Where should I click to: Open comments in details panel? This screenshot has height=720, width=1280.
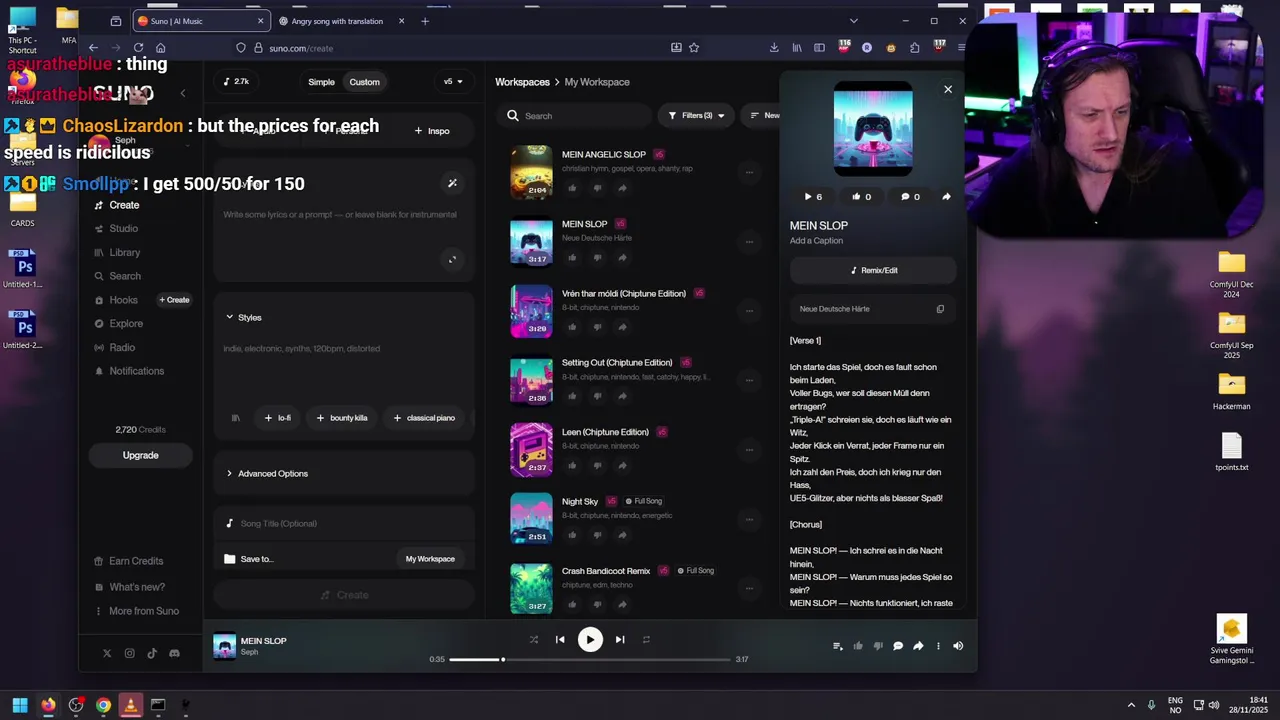[x=909, y=197]
